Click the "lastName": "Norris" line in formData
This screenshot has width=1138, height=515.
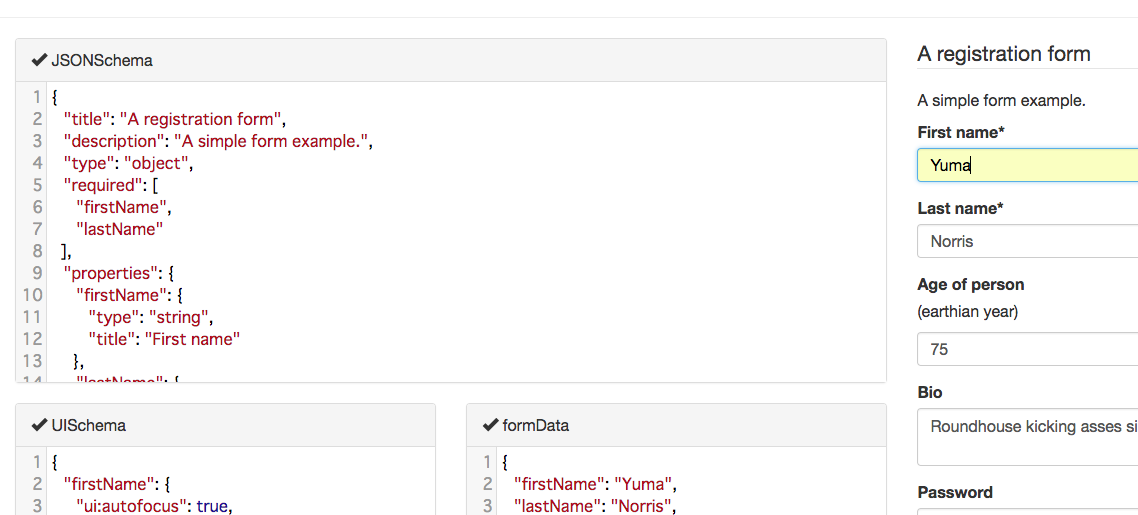[x=595, y=506]
